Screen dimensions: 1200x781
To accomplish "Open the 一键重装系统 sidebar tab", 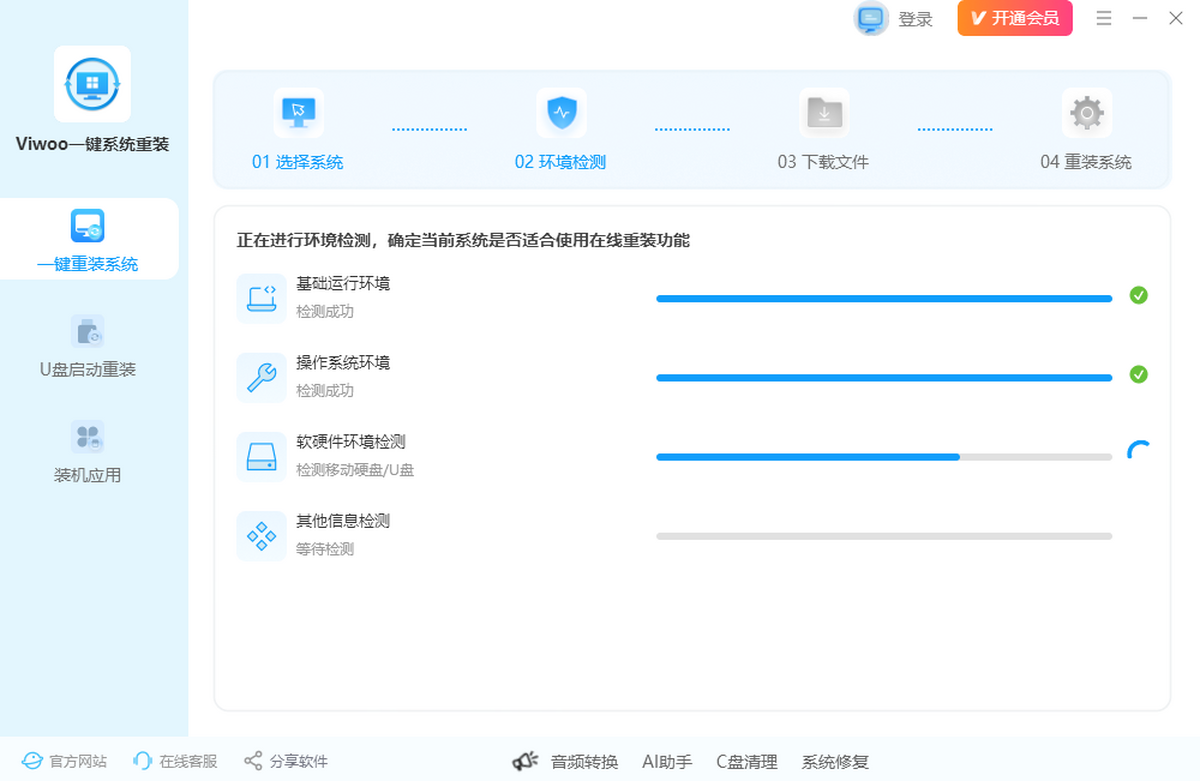I will coord(89,238).
